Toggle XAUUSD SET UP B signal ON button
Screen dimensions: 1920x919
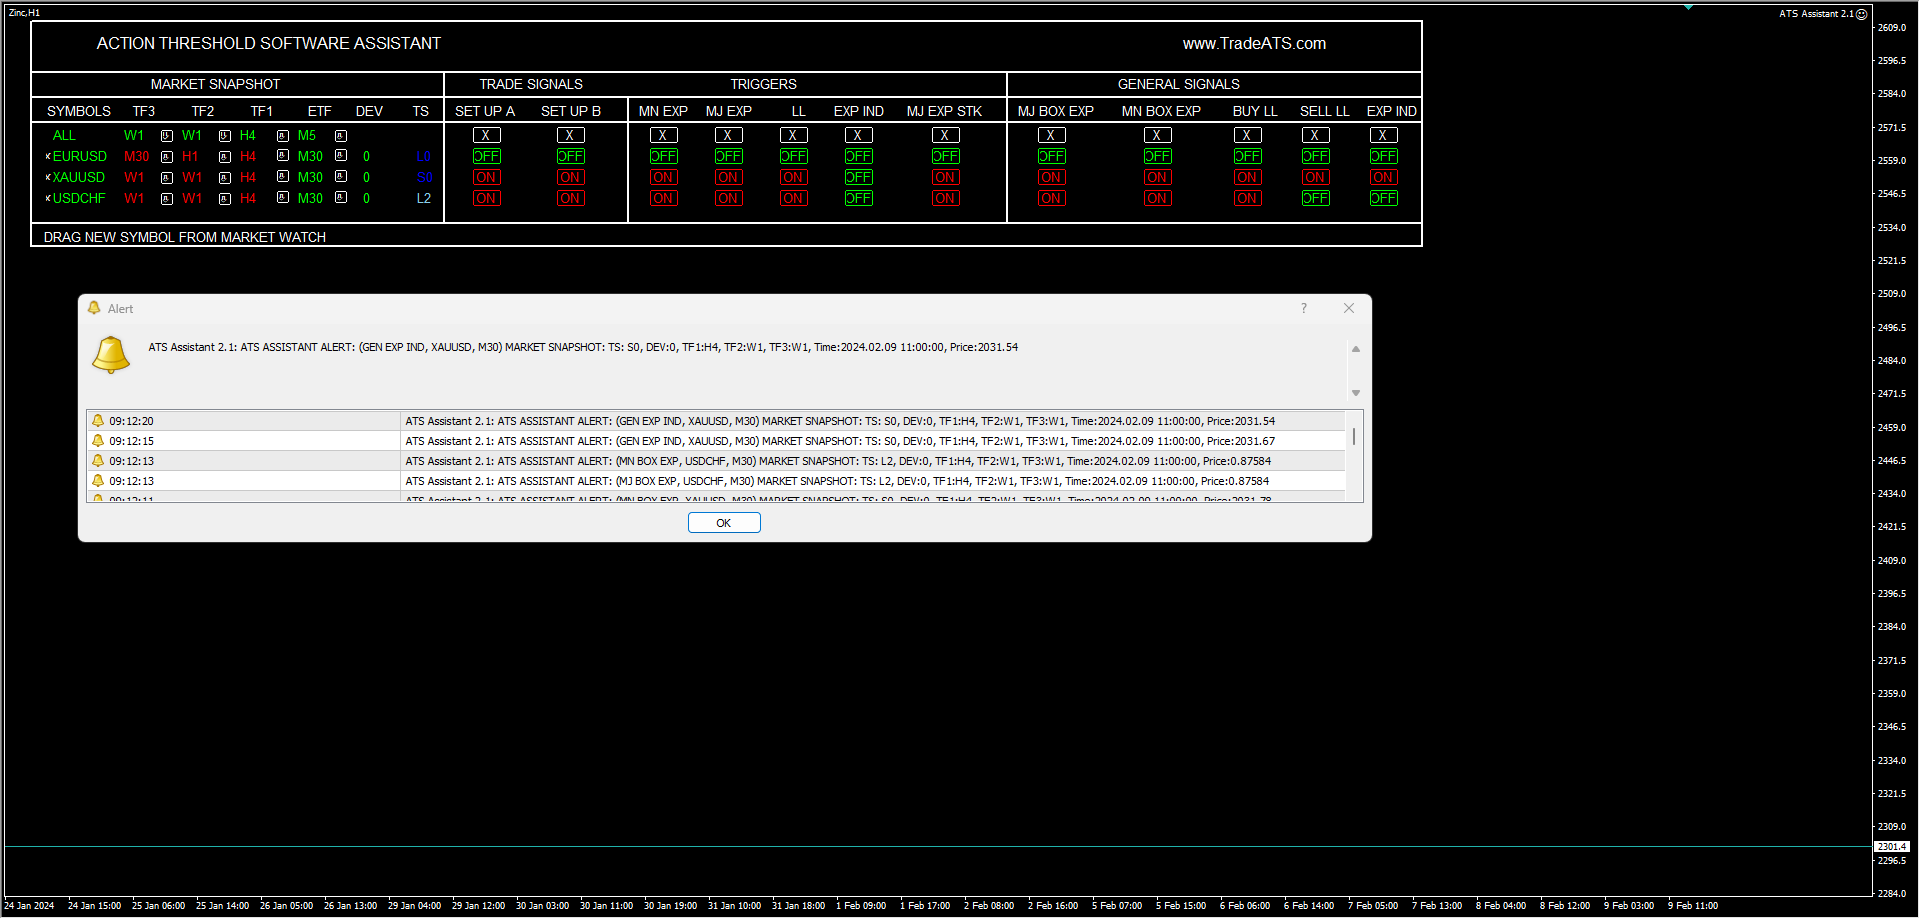[x=570, y=178]
